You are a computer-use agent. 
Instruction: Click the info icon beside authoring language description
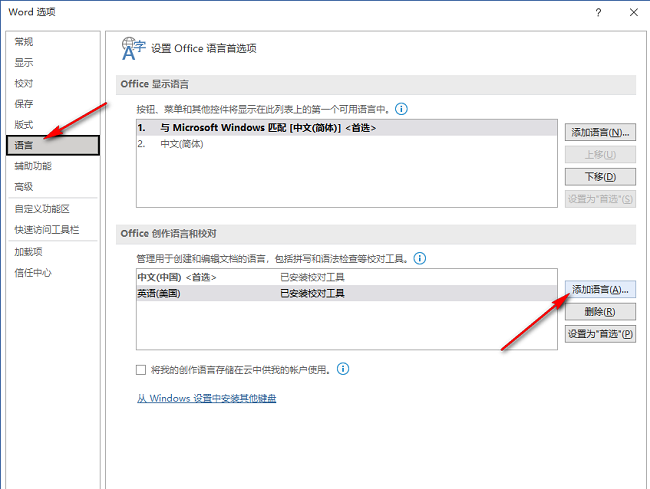click(x=420, y=259)
